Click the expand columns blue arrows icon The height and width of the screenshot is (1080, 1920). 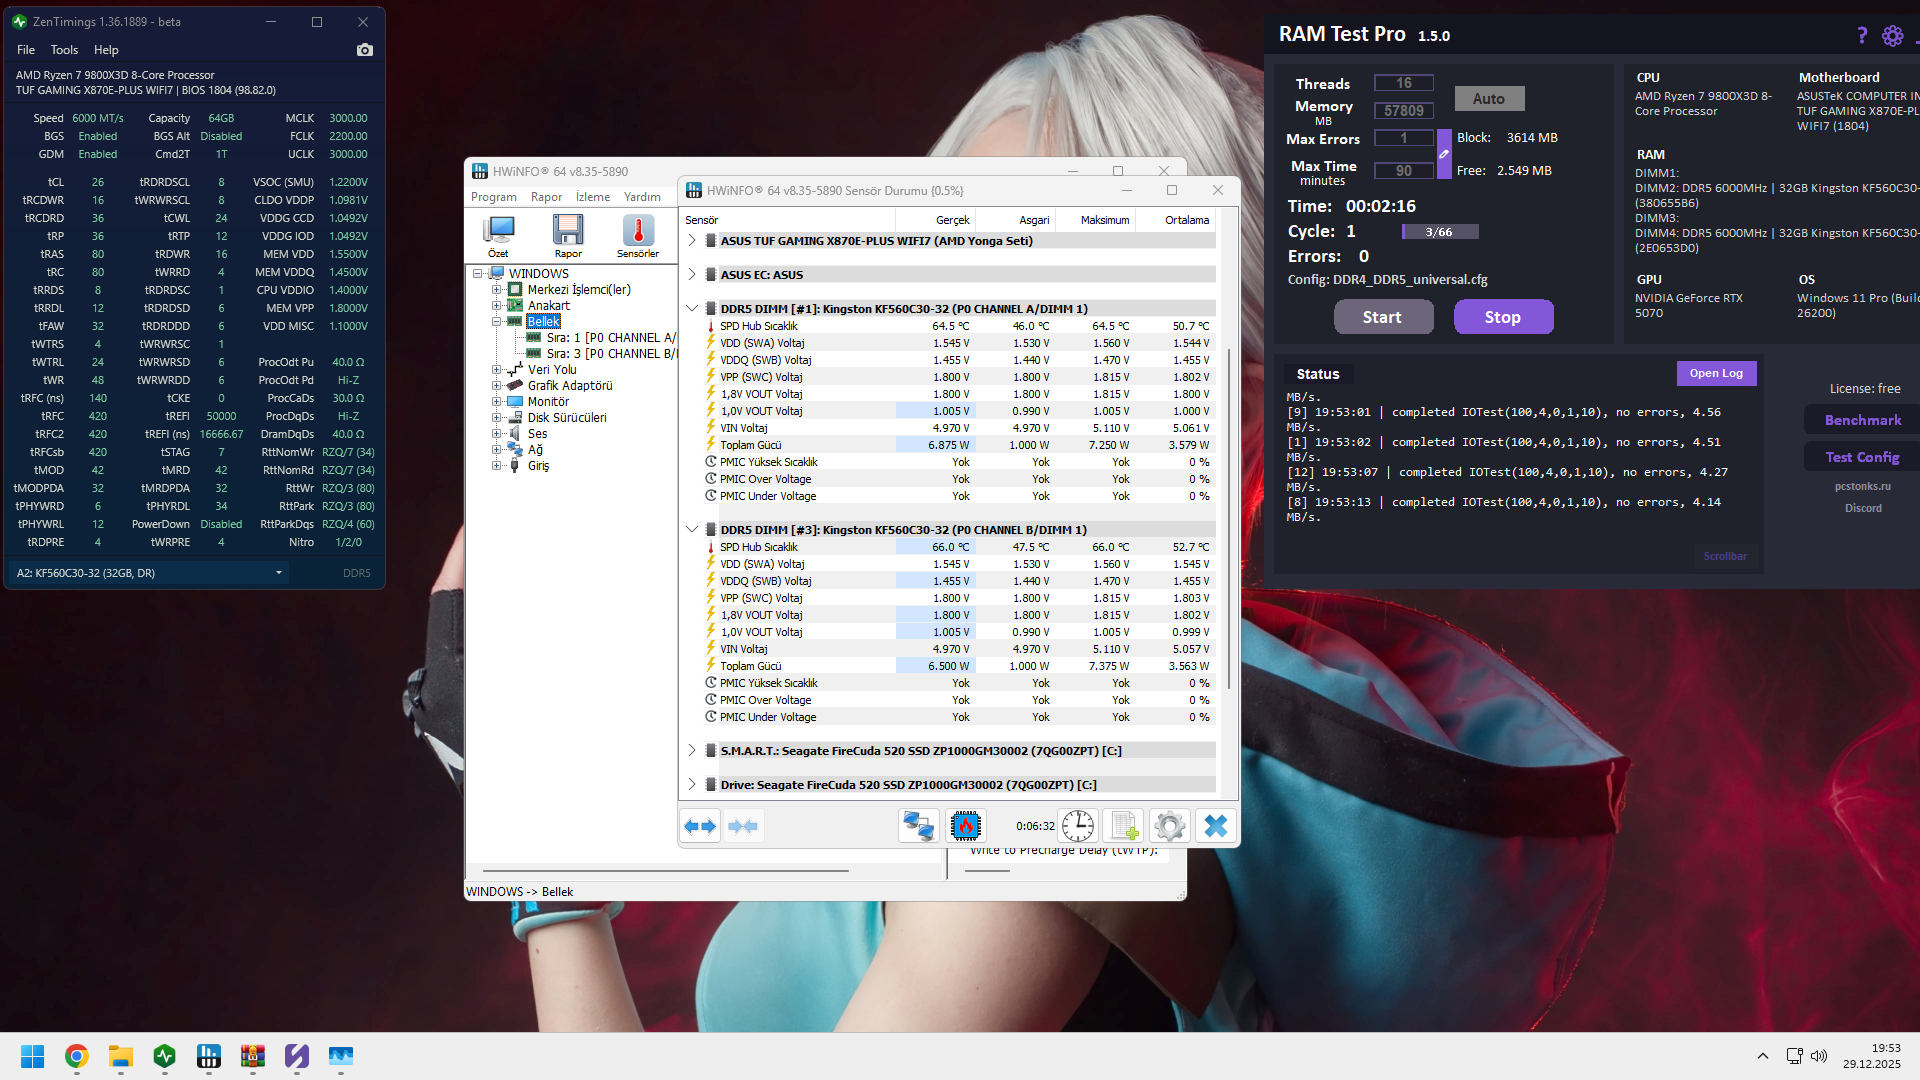click(x=700, y=826)
